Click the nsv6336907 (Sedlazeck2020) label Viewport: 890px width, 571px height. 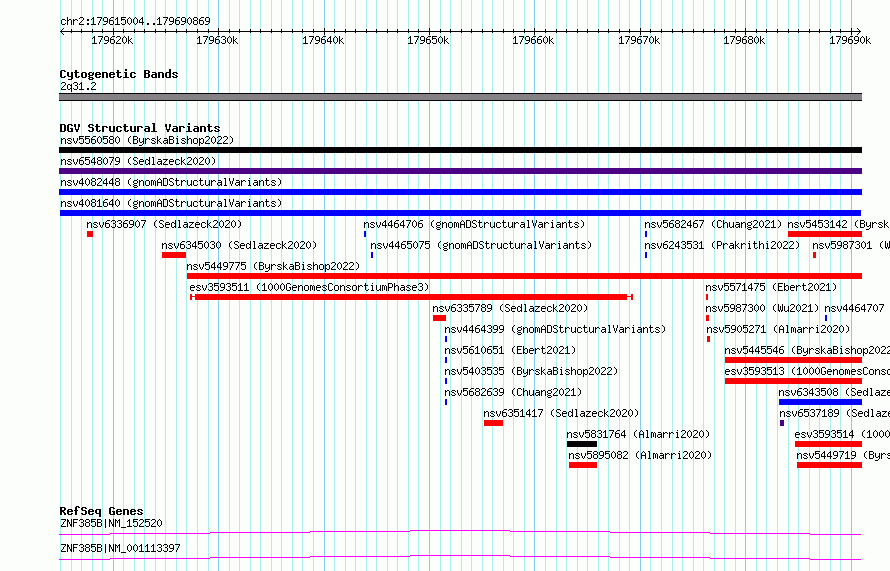click(164, 224)
